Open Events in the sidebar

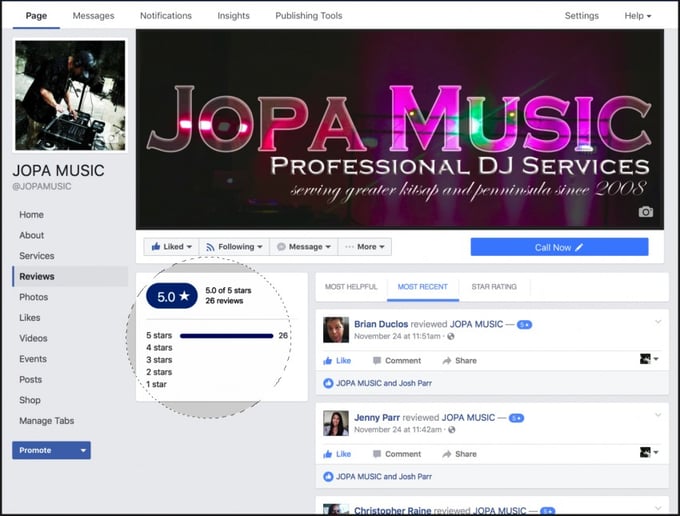(33, 359)
